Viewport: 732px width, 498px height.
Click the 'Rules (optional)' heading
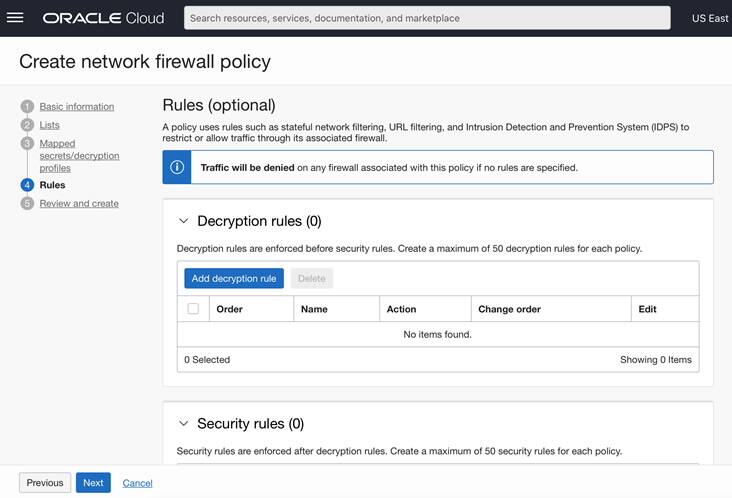pyautogui.click(x=219, y=105)
